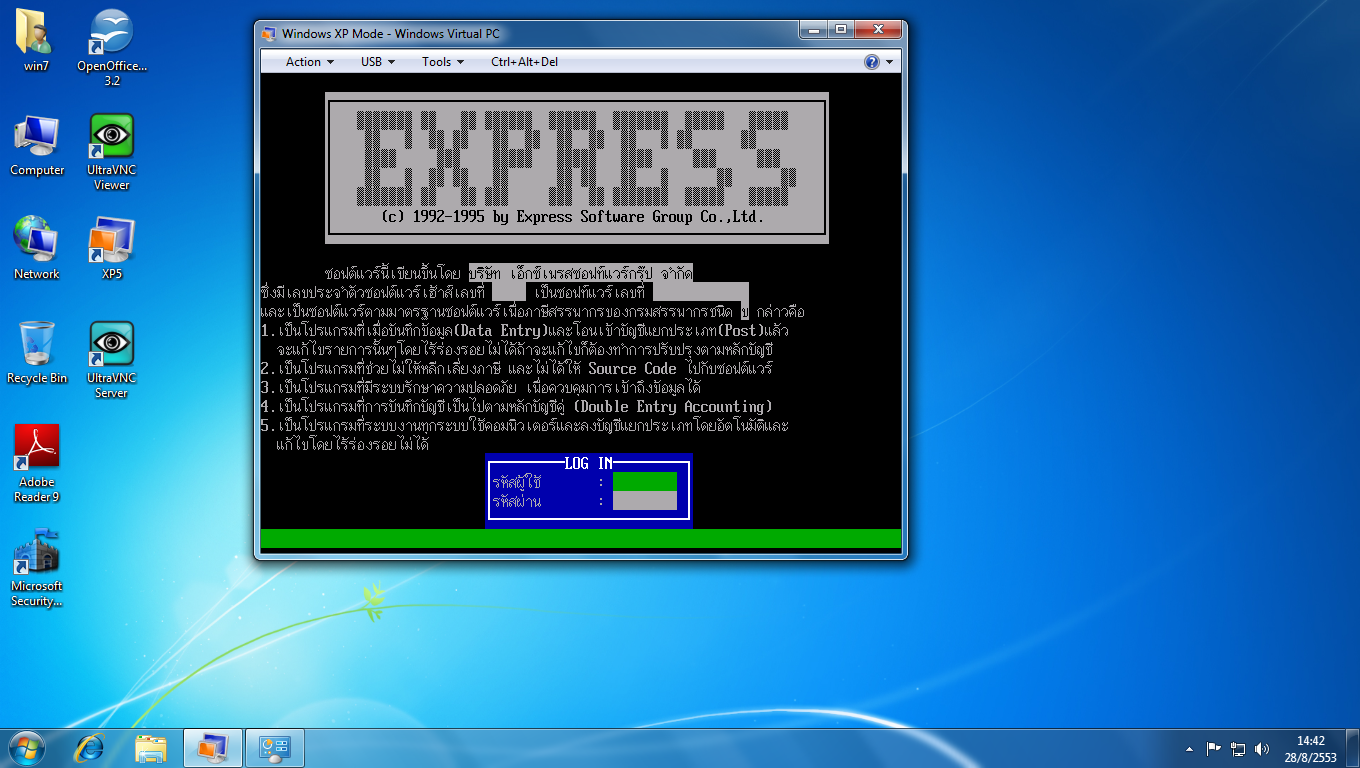Minimize the Windows XP Mode window

(x=815, y=30)
